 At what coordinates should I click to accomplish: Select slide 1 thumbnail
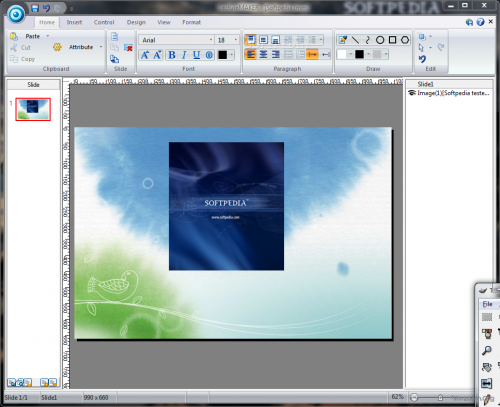coord(33,109)
